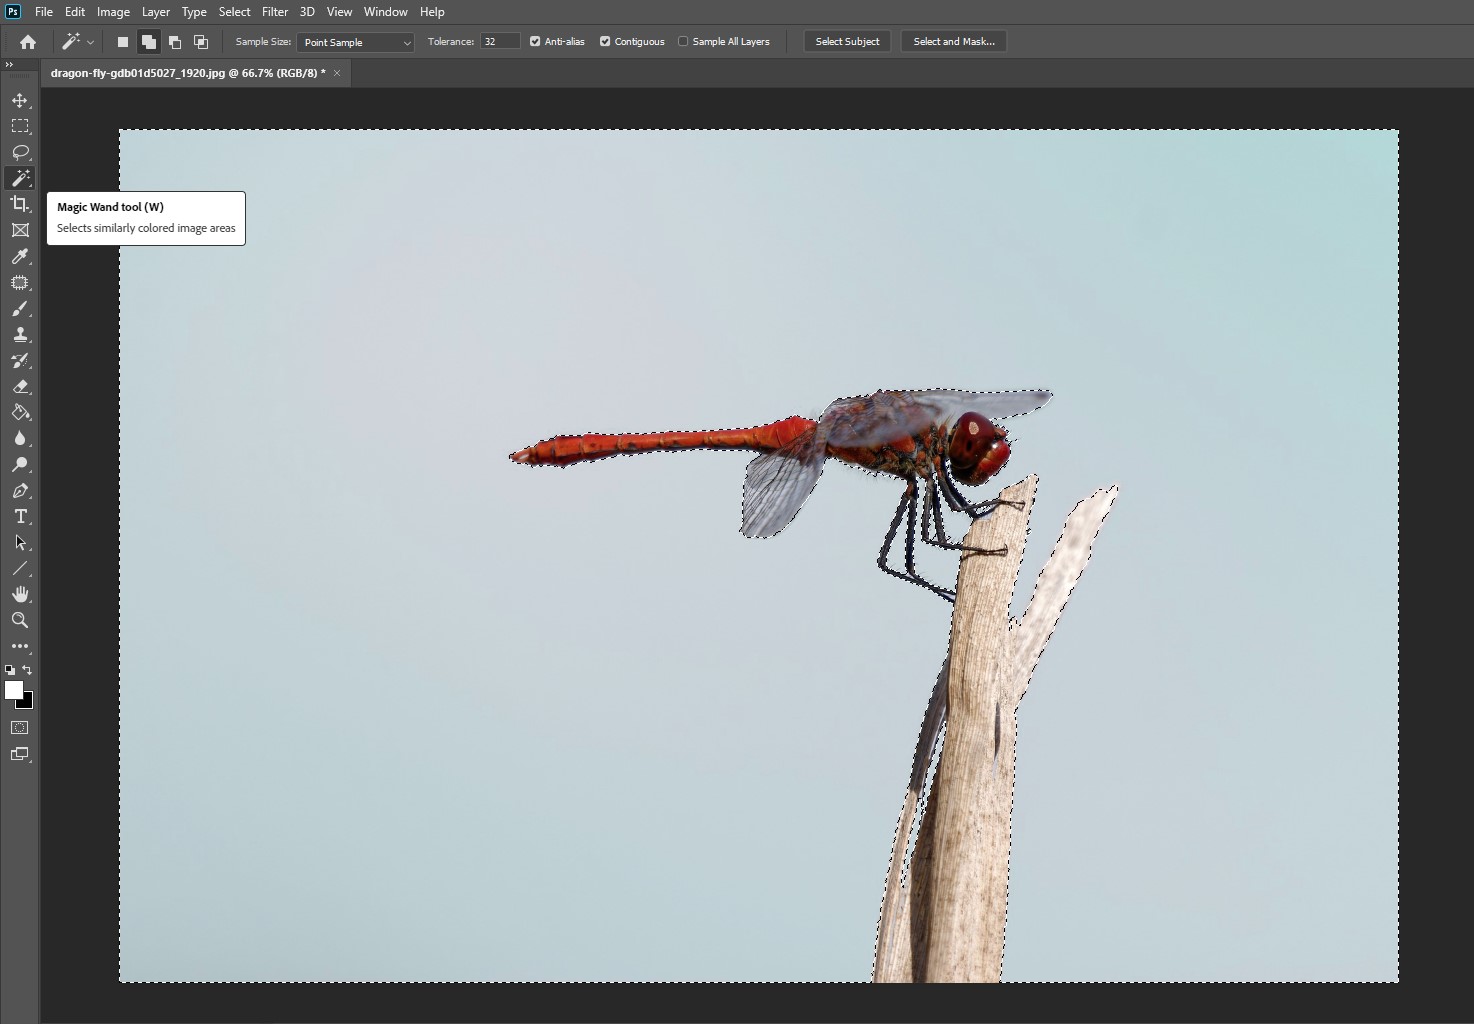Click the Select Subject button
The width and height of the screenshot is (1474, 1024).
coord(847,41)
